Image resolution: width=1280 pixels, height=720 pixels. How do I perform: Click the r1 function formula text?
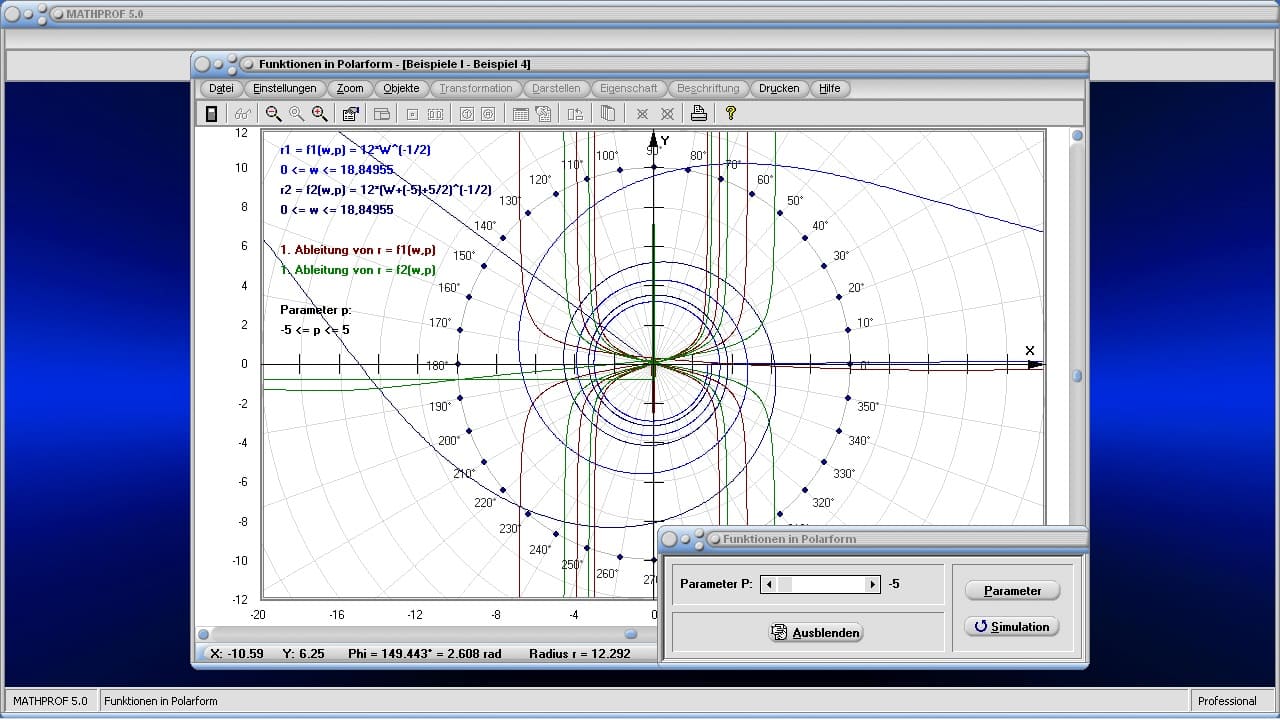point(355,150)
